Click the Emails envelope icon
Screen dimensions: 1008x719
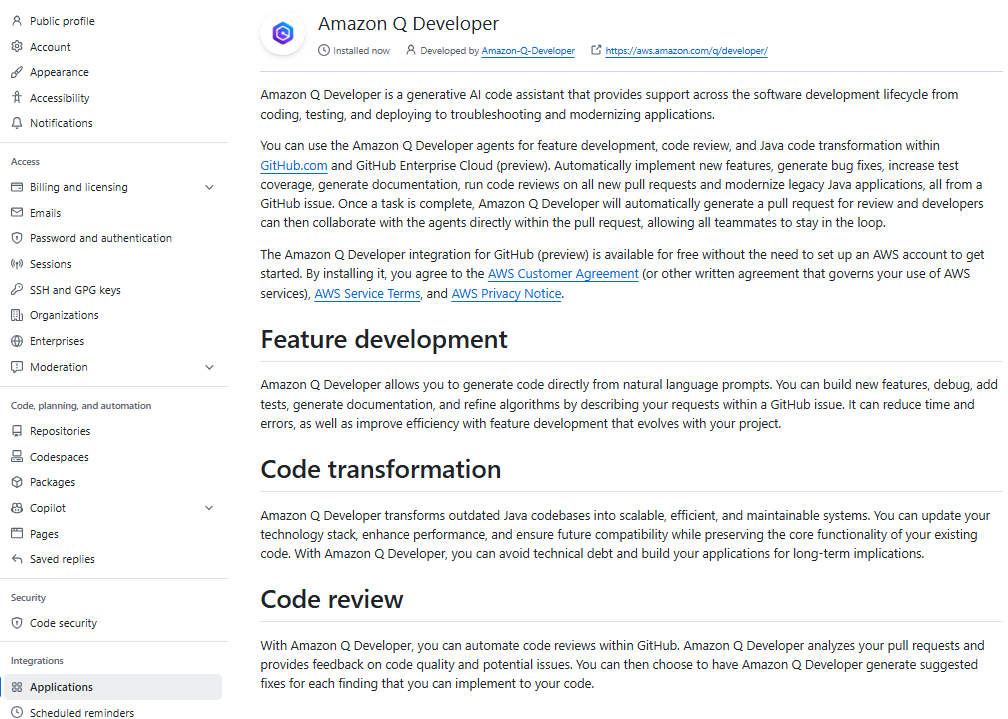pyautogui.click(x=17, y=212)
